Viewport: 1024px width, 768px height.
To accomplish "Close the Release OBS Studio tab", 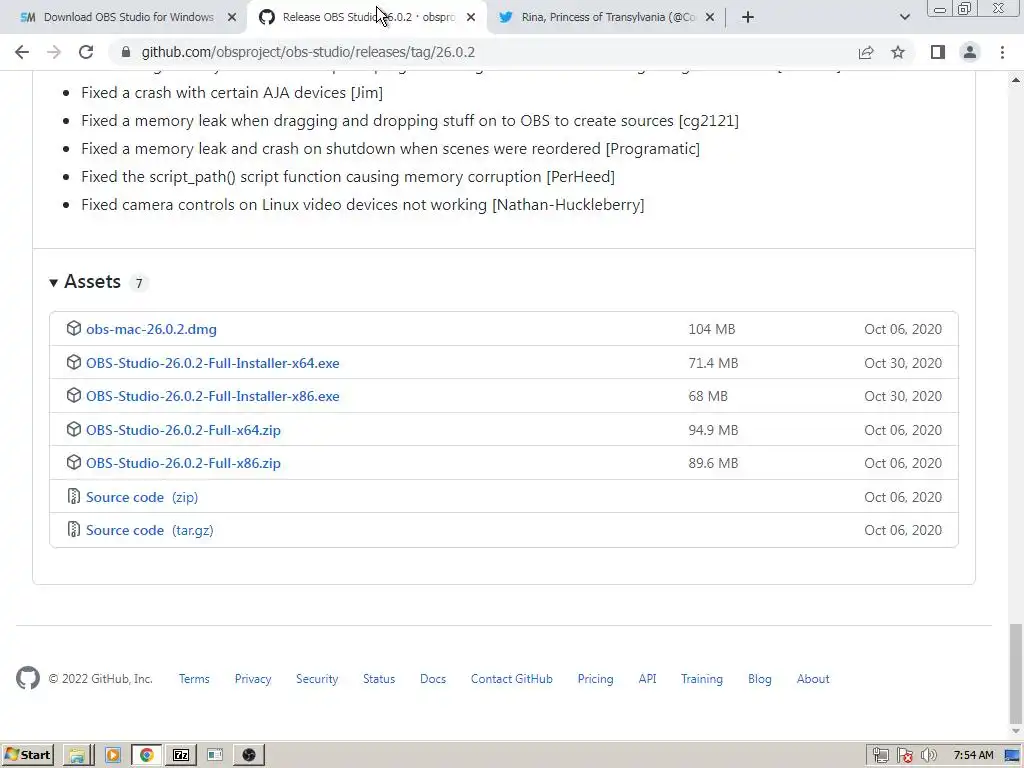I will (471, 18).
